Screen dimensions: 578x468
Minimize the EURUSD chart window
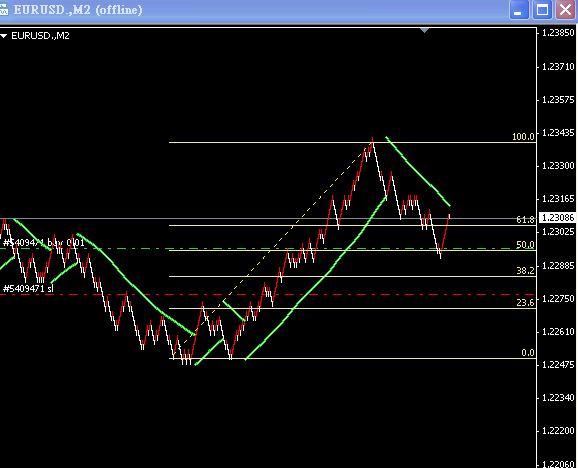tap(519, 10)
